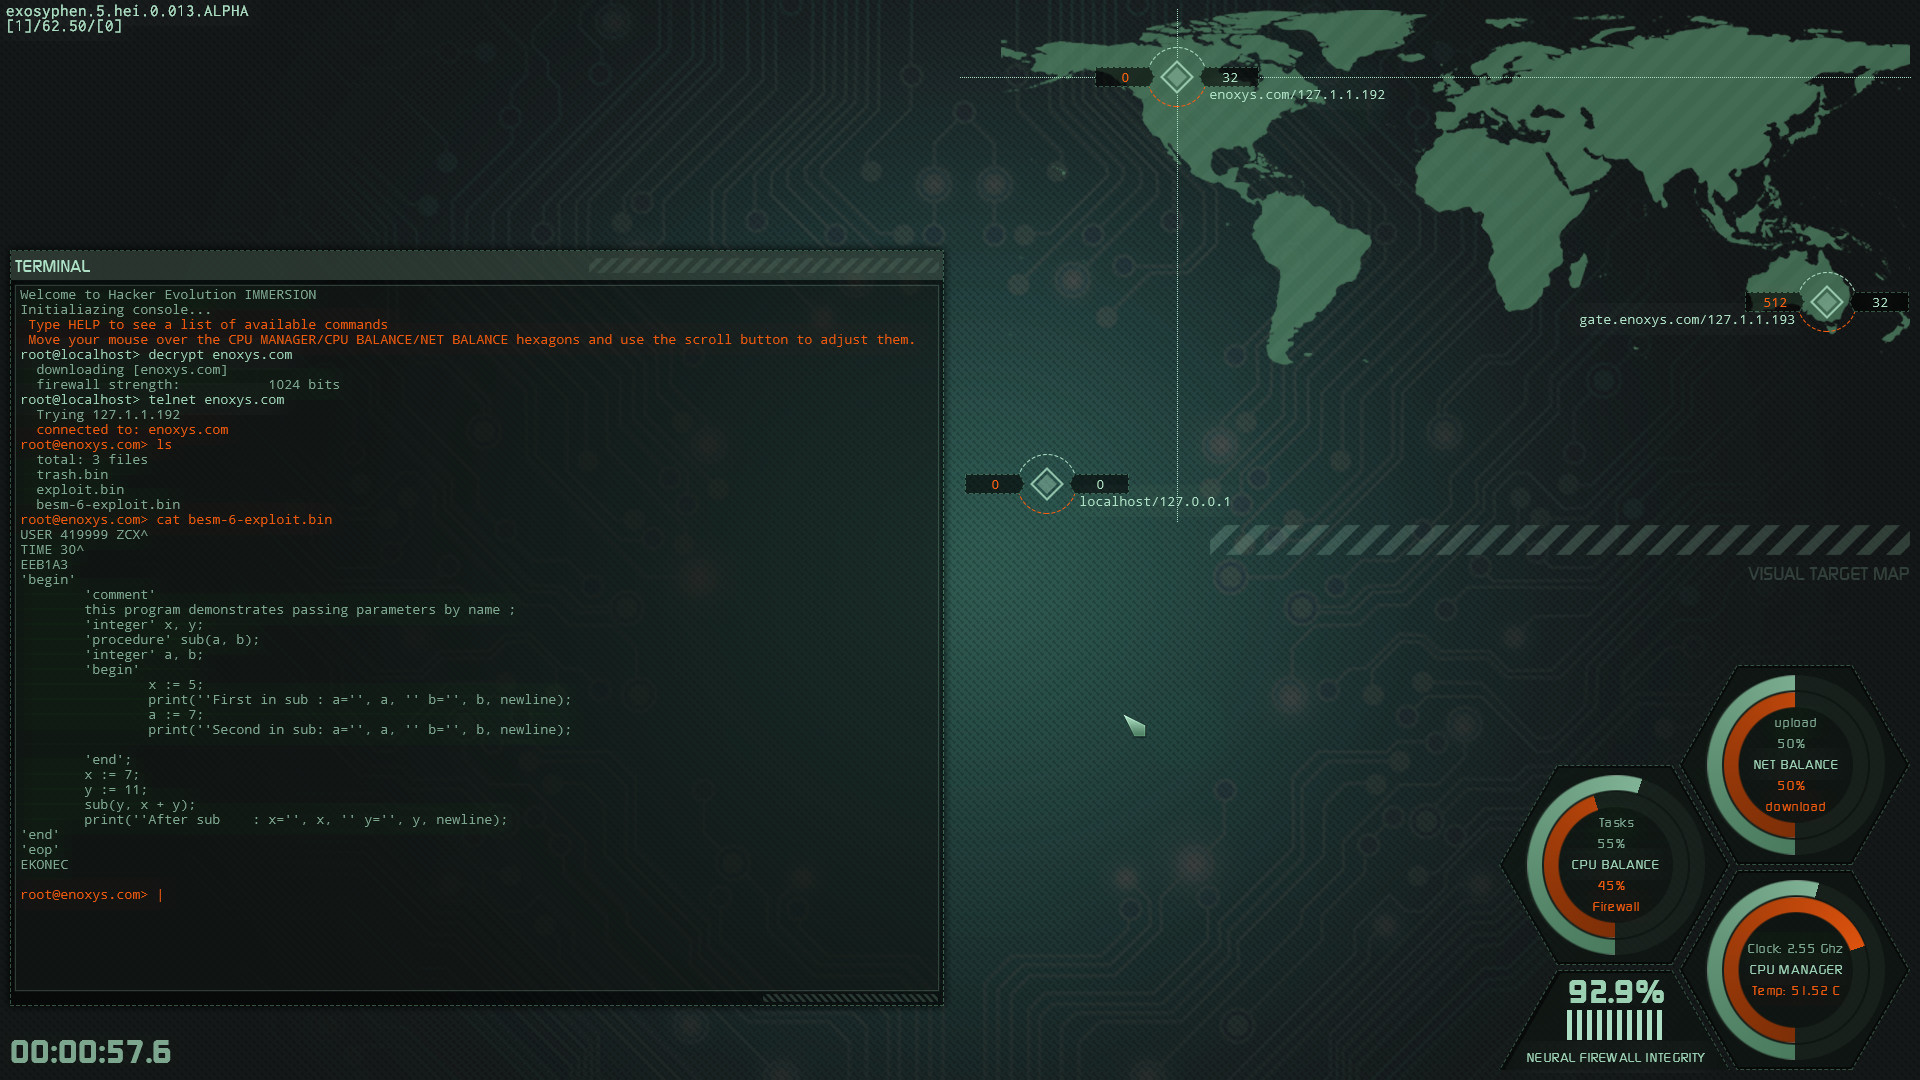This screenshot has width=1920, height=1080.
Task: Click the firewall integrity bar meter
Action: 1615,1025
